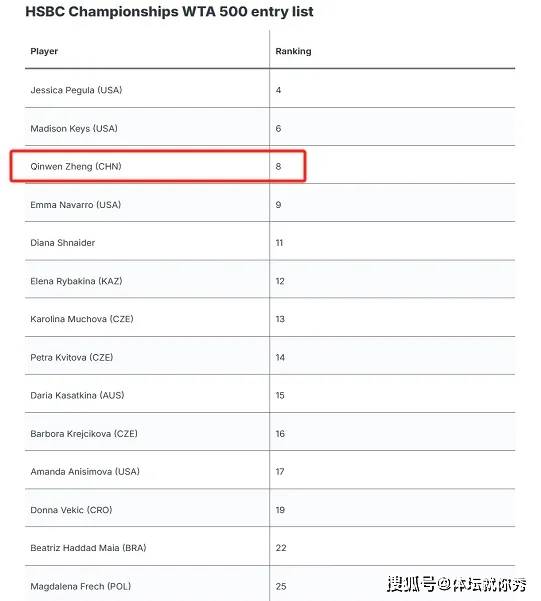Click the Sohu watermark text
Image resolution: width=541 pixels, height=601 pixels.
tap(456, 584)
